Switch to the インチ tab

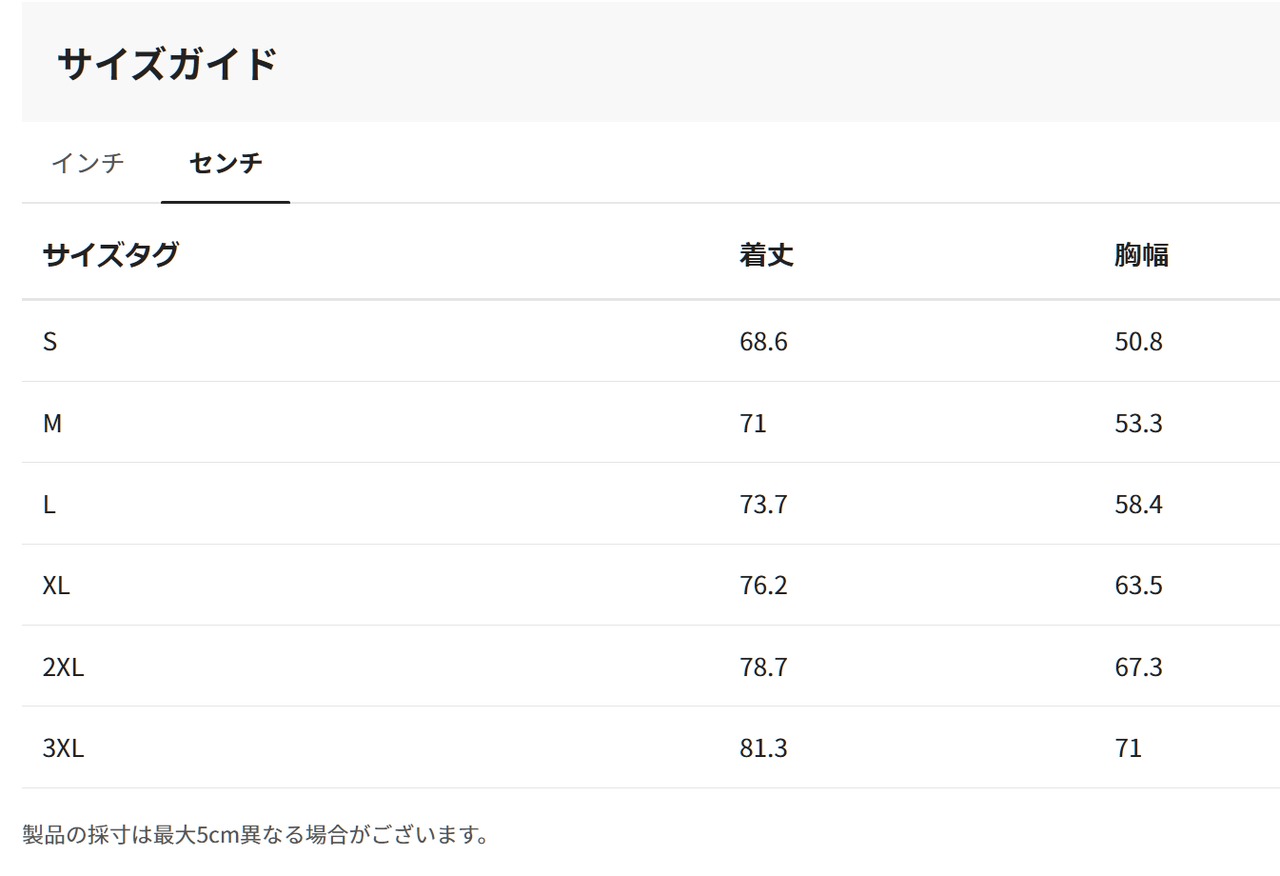pos(88,162)
